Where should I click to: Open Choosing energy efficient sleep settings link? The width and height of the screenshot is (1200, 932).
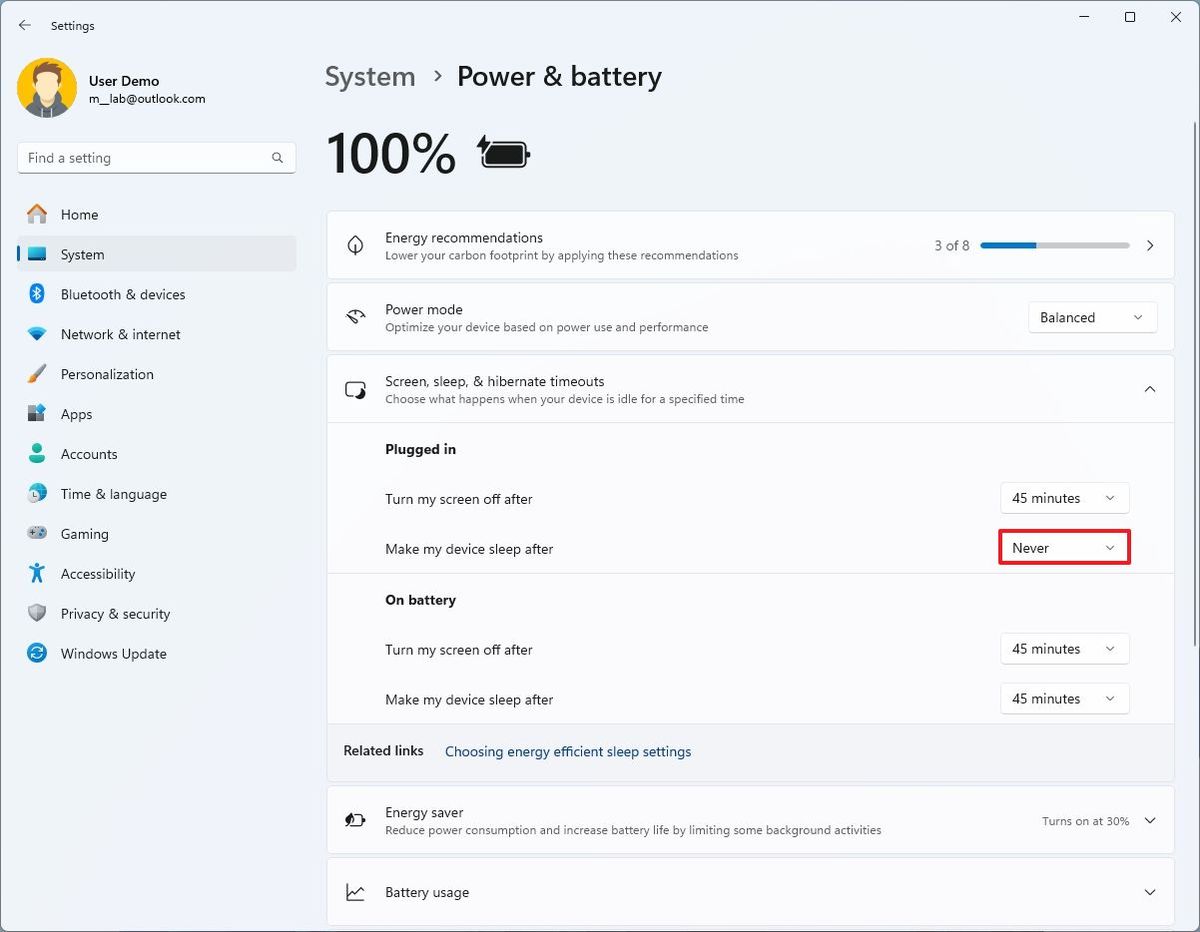pyautogui.click(x=567, y=751)
